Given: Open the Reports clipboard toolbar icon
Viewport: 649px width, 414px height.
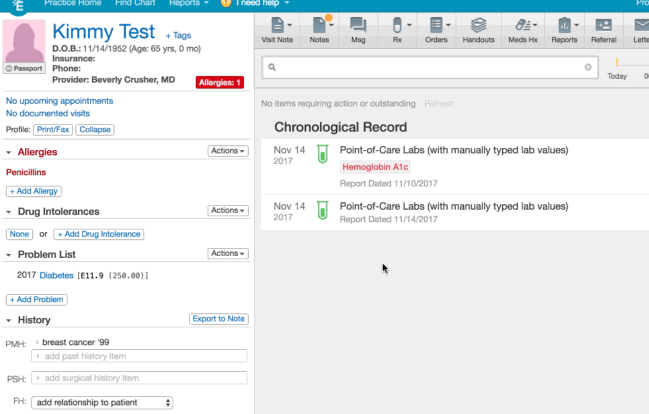Looking at the screenshot, I should click(564, 30).
